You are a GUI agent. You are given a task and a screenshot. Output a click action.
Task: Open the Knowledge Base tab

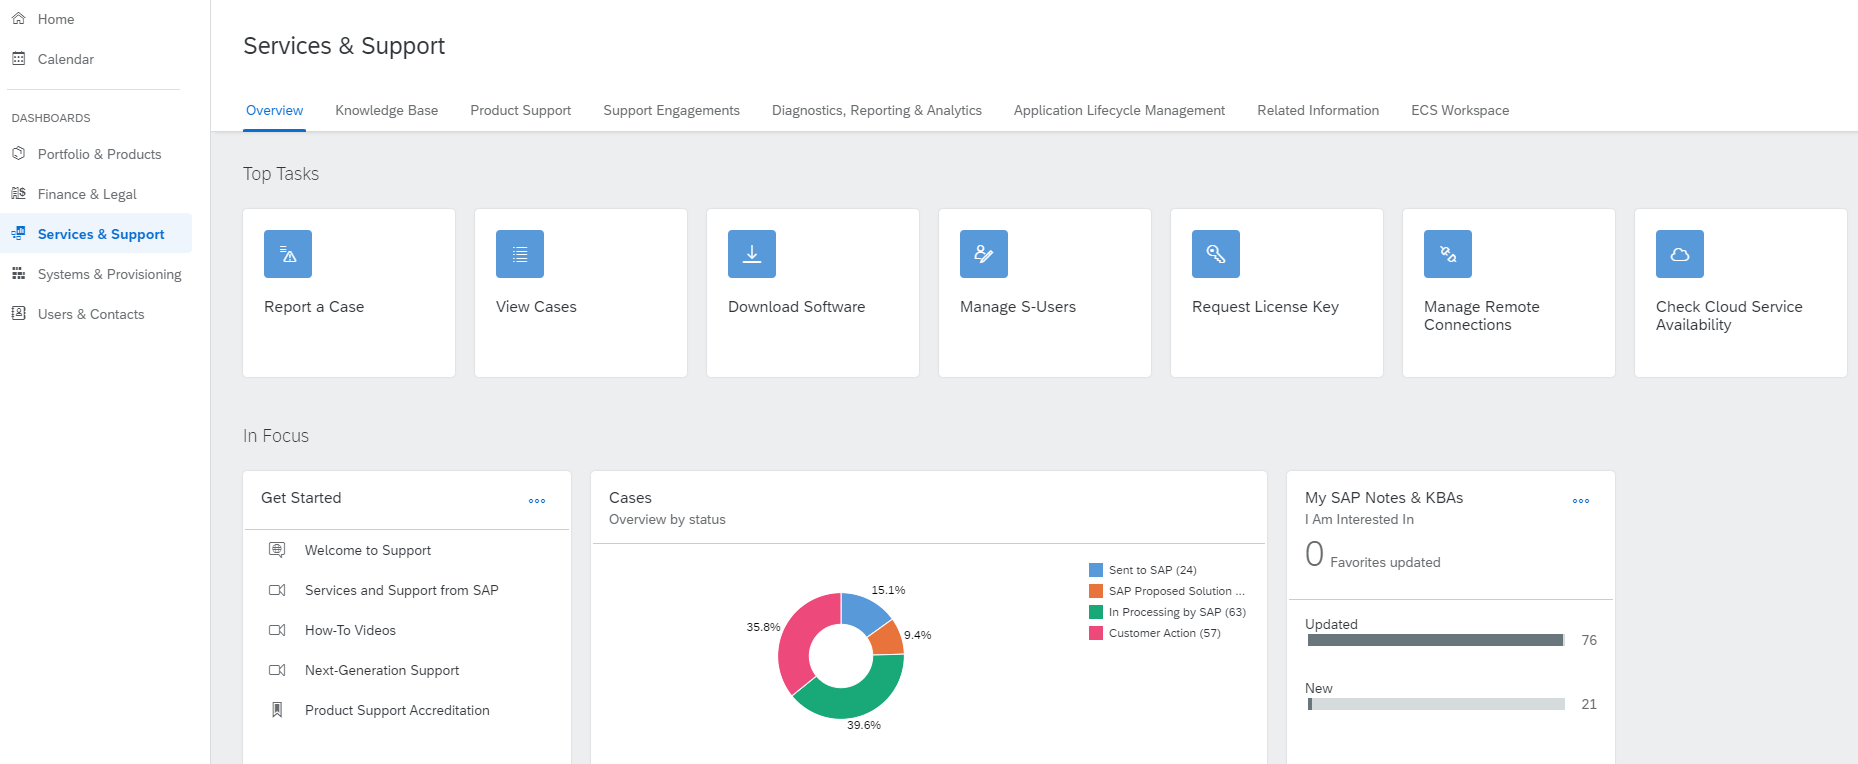click(387, 110)
